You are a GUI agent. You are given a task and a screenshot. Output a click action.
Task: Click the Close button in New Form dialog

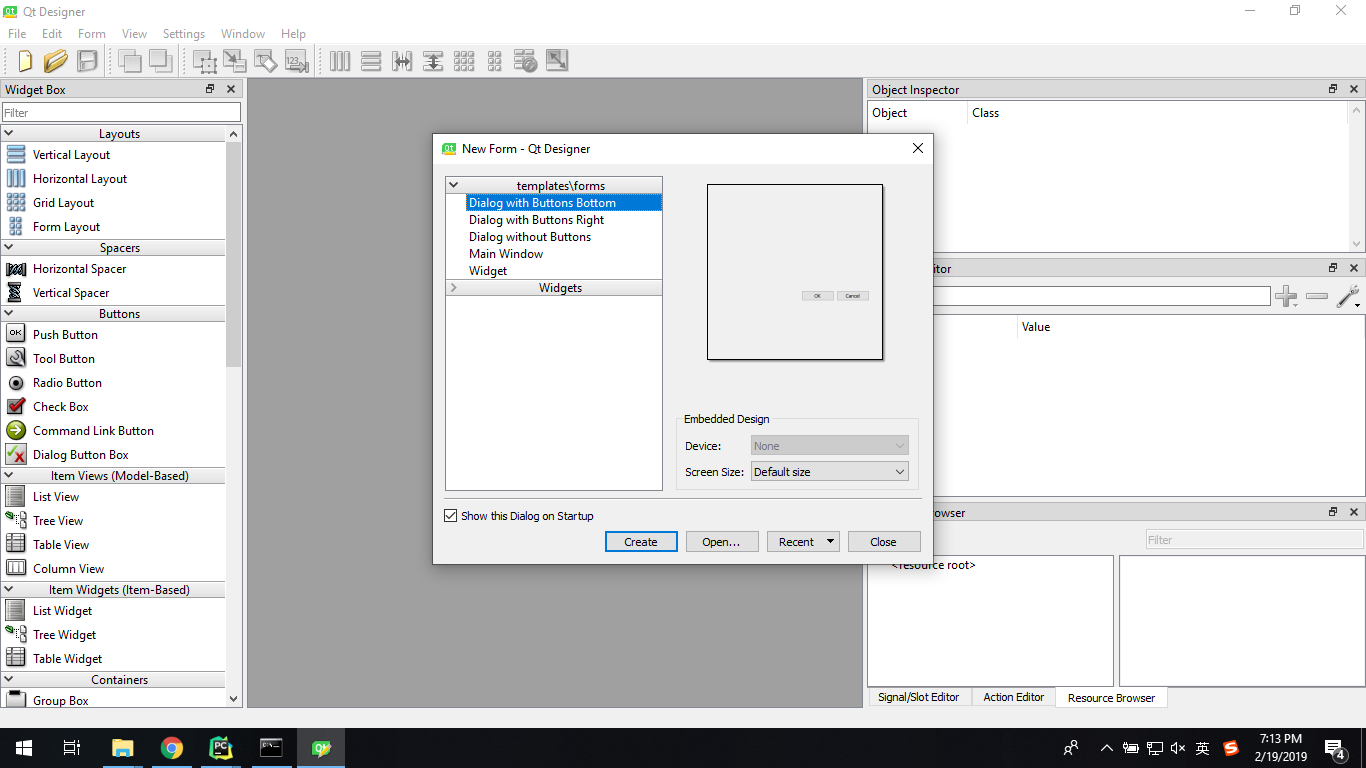point(883,542)
